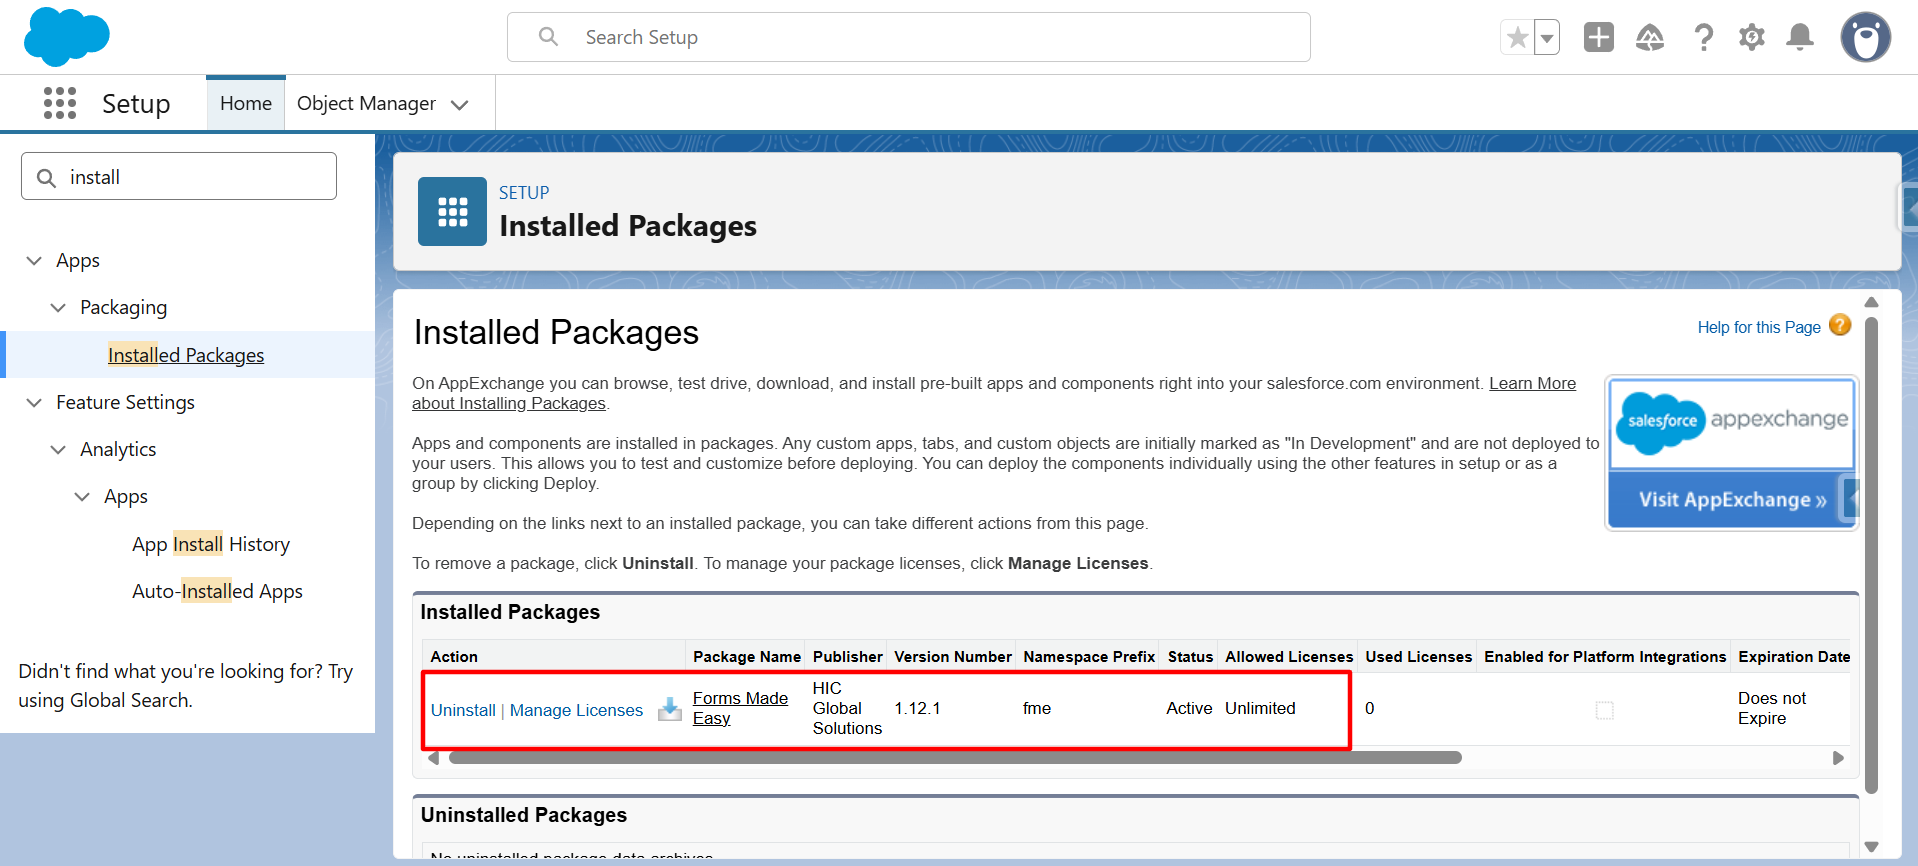Screen dimensions: 1918x866
Task: Switch to the Home tab
Action: (245, 104)
